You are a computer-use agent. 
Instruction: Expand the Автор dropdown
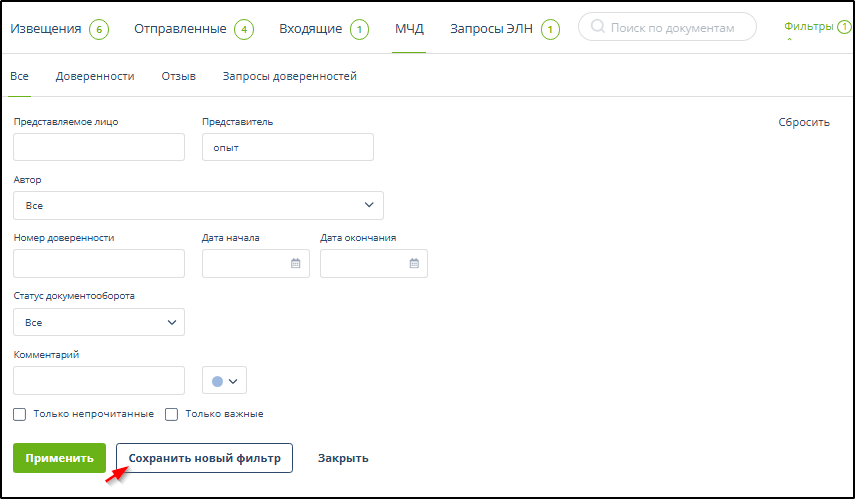coord(198,205)
